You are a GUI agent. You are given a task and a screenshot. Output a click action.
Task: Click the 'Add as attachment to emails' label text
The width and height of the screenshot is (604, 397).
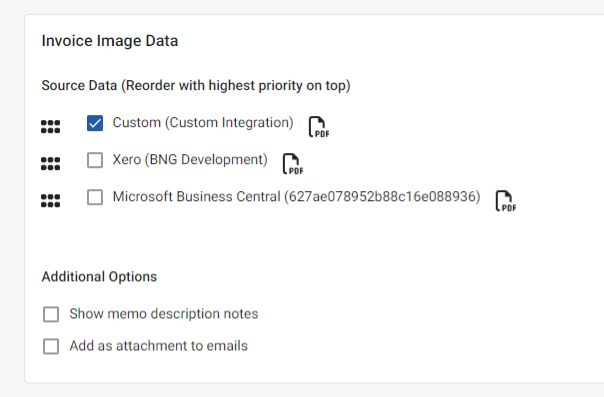point(158,346)
